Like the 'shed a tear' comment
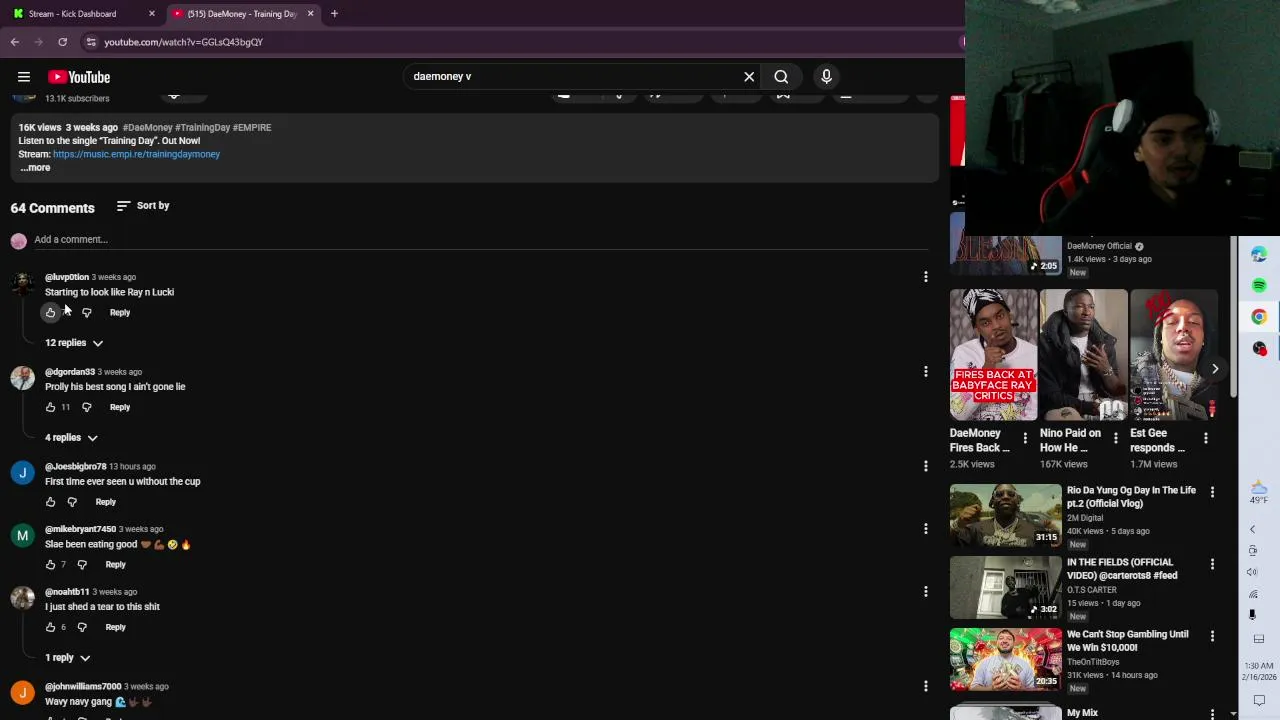This screenshot has width=1280, height=720. pos(50,627)
